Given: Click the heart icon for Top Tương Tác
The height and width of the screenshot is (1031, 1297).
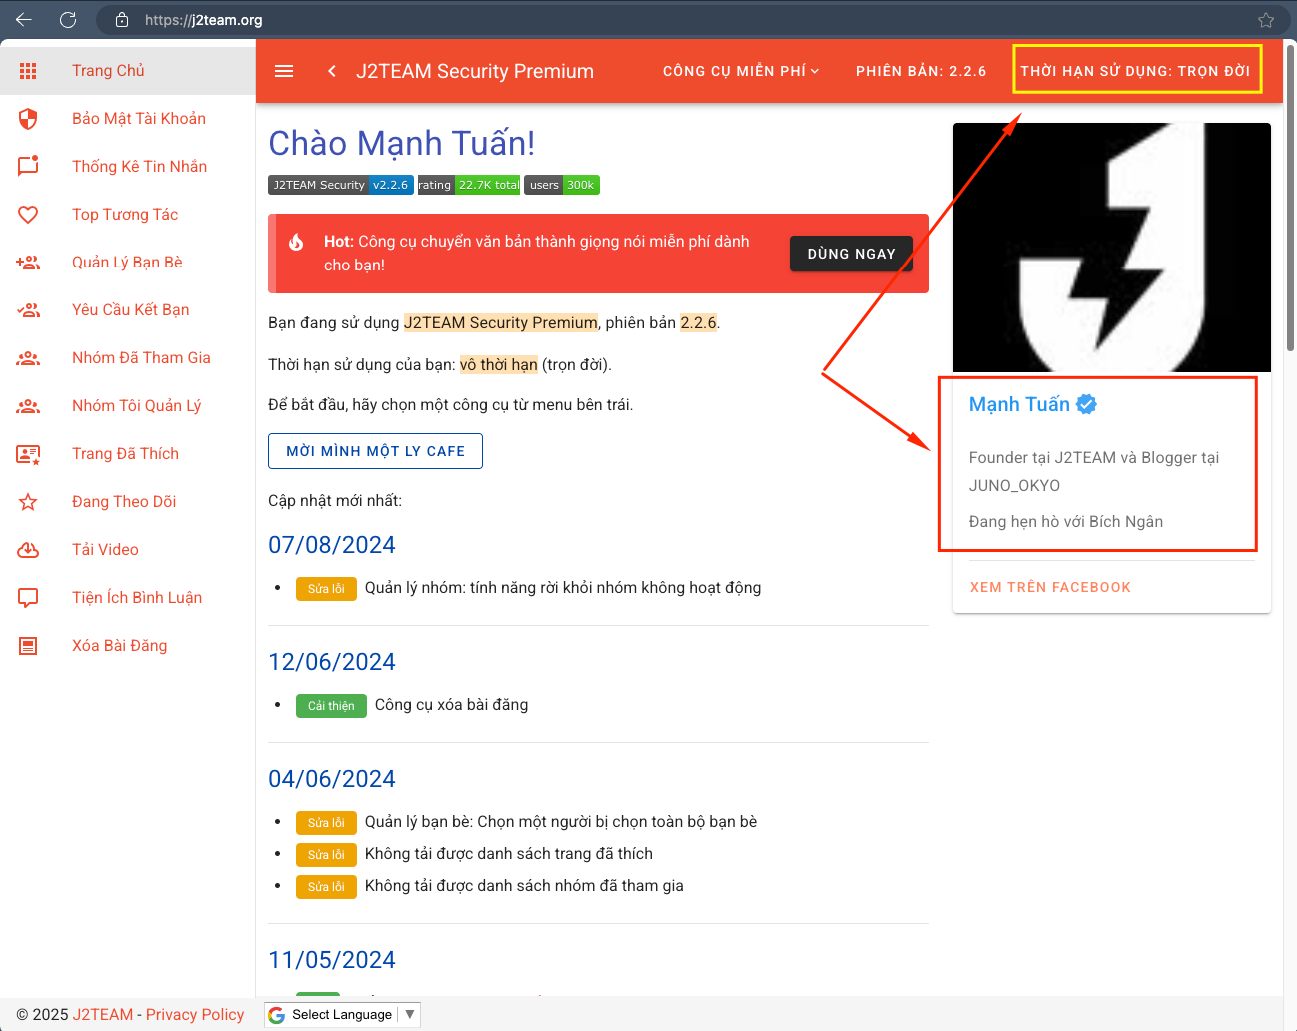Looking at the screenshot, I should click(x=28, y=214).
